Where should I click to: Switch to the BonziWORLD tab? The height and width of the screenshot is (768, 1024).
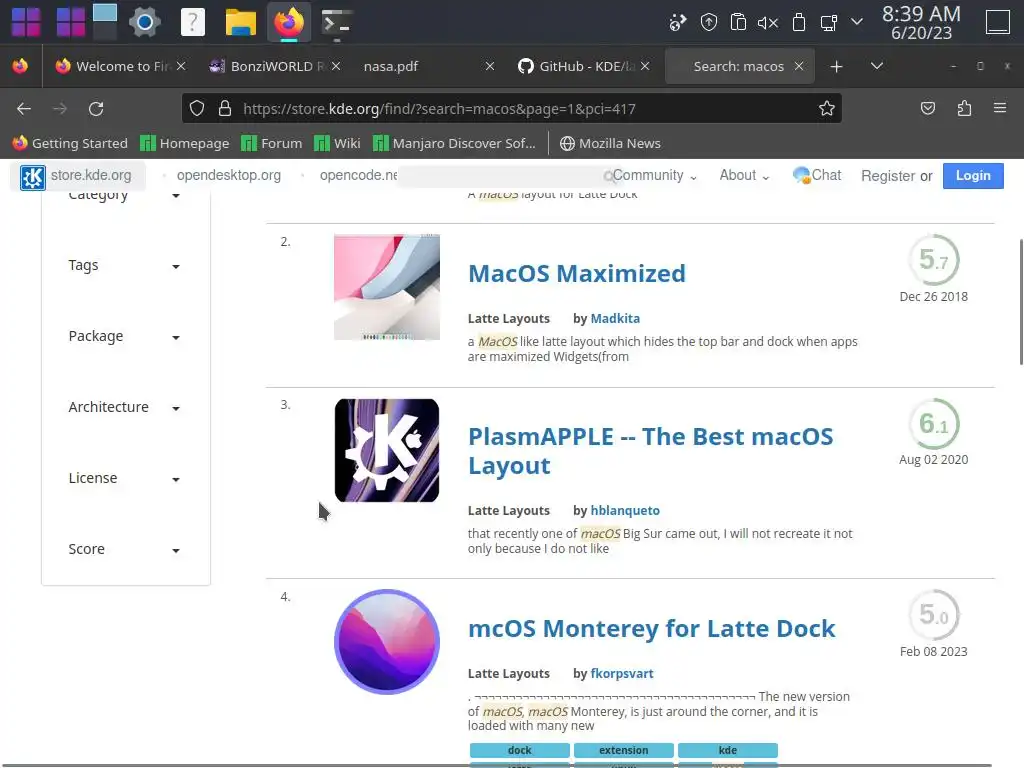click(x=276, y=67)
